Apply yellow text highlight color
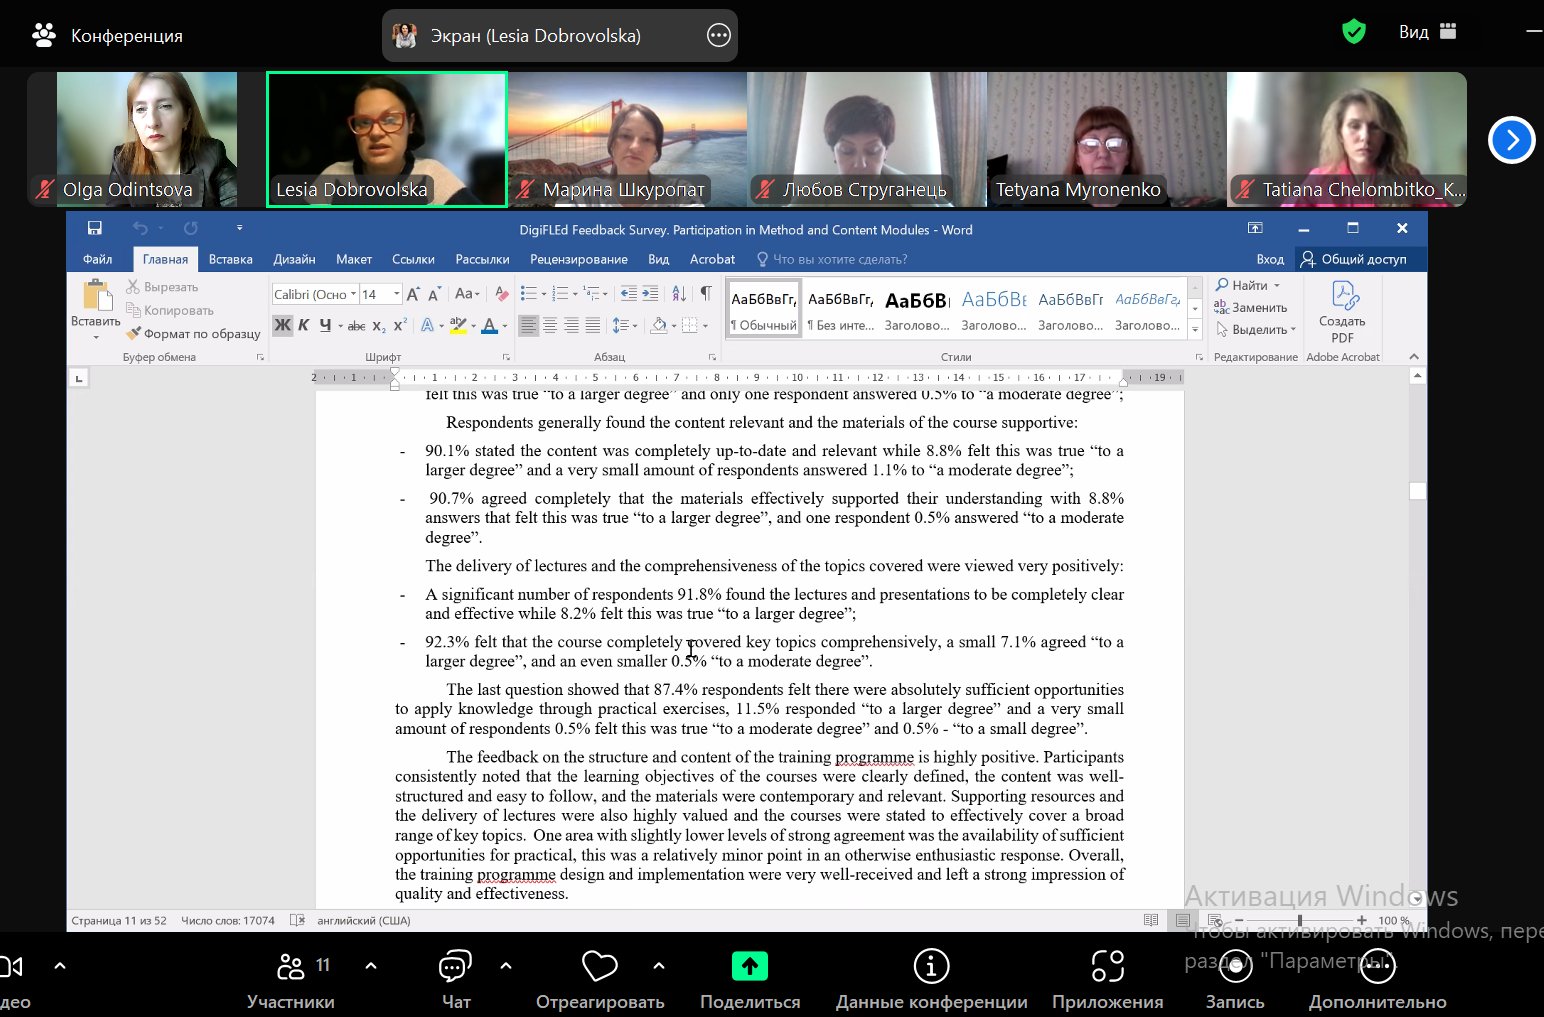 coord(458,326)
